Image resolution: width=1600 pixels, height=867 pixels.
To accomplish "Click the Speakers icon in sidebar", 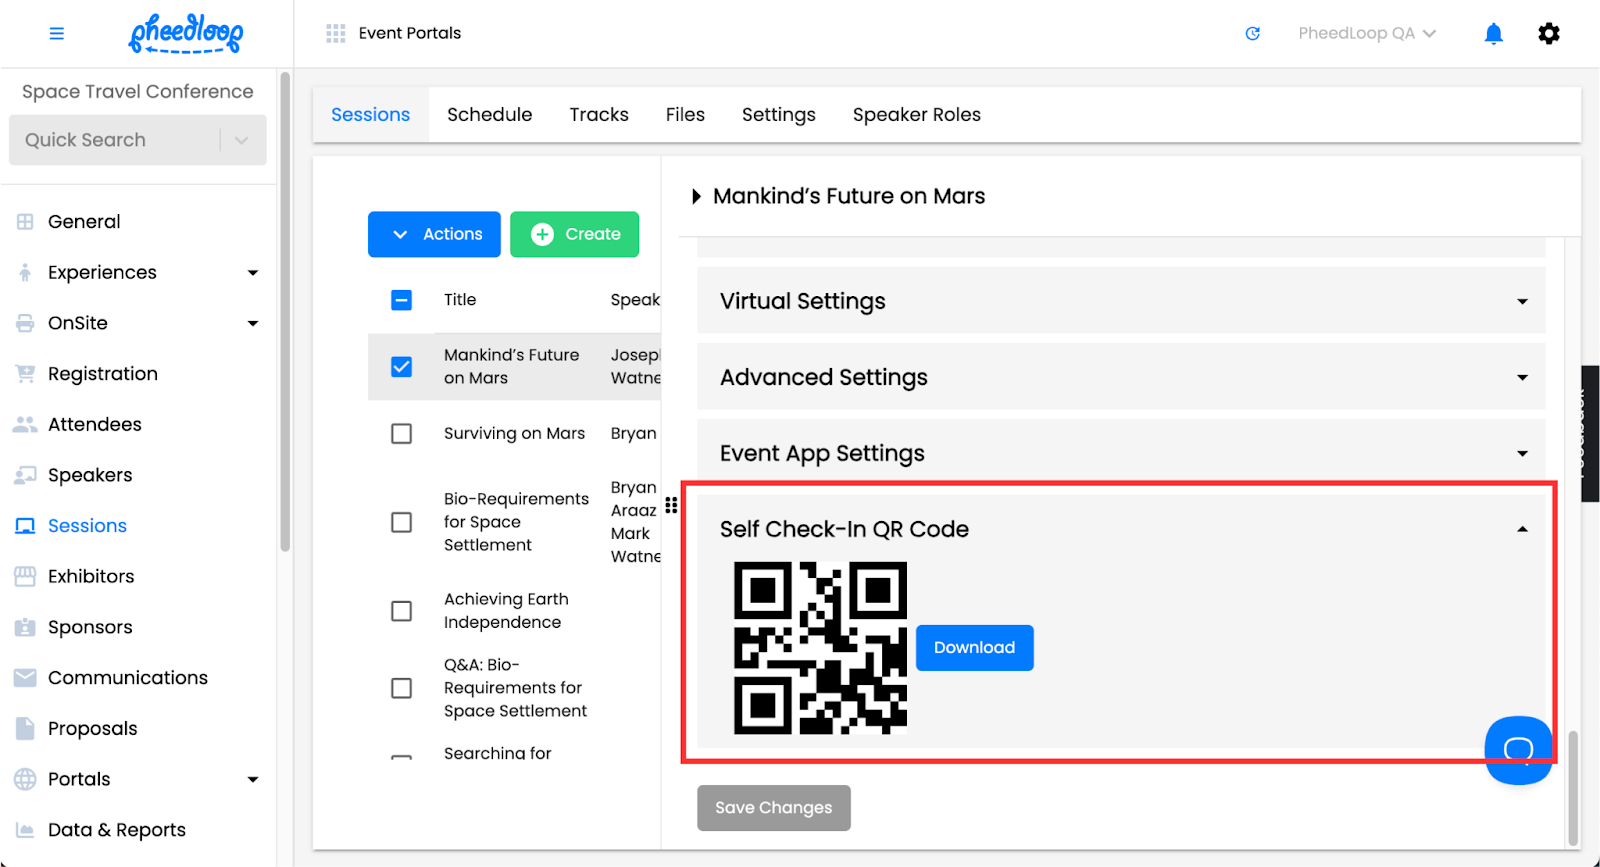I will pos(25,475).
